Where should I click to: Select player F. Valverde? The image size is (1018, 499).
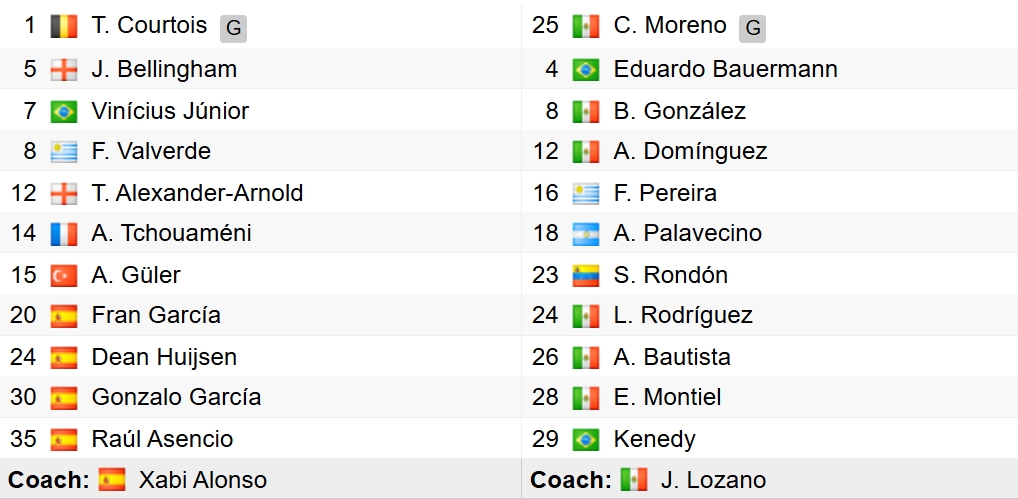coord(151,152)
